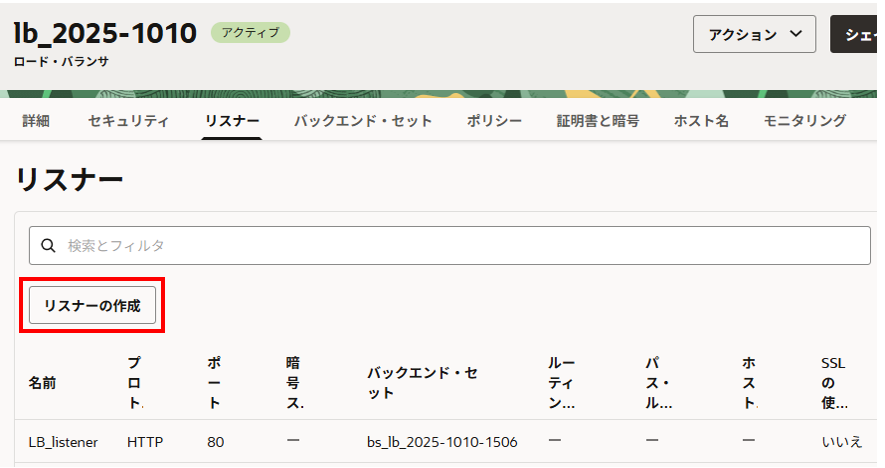Click the バックエンド・セット table column header
885x468 pixels.
pos(422,383)
